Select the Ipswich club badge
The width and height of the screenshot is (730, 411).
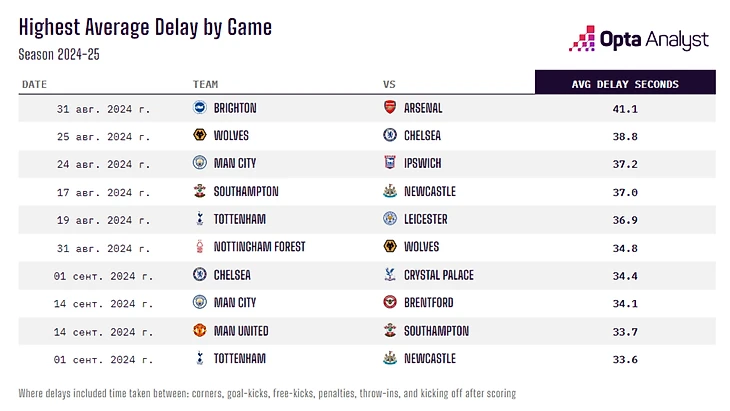click(390, 163)
